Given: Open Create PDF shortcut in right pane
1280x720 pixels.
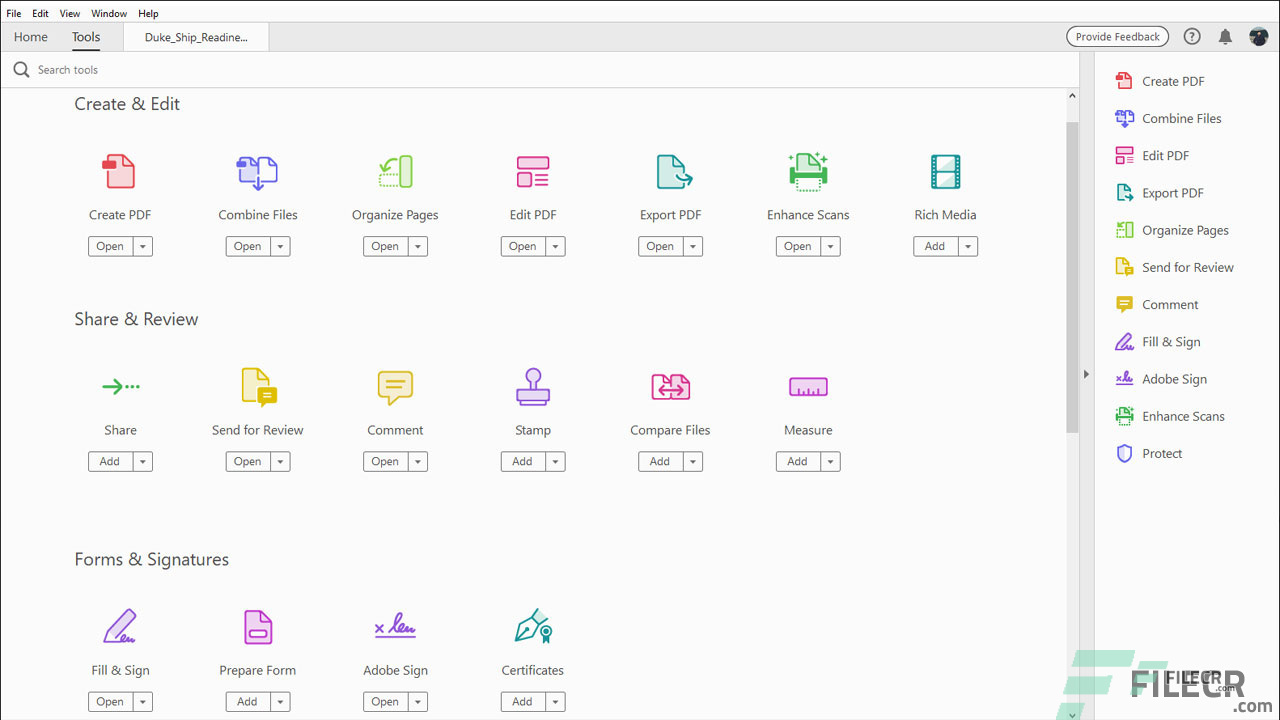Looking at the screenshot, I should 1160,81.
